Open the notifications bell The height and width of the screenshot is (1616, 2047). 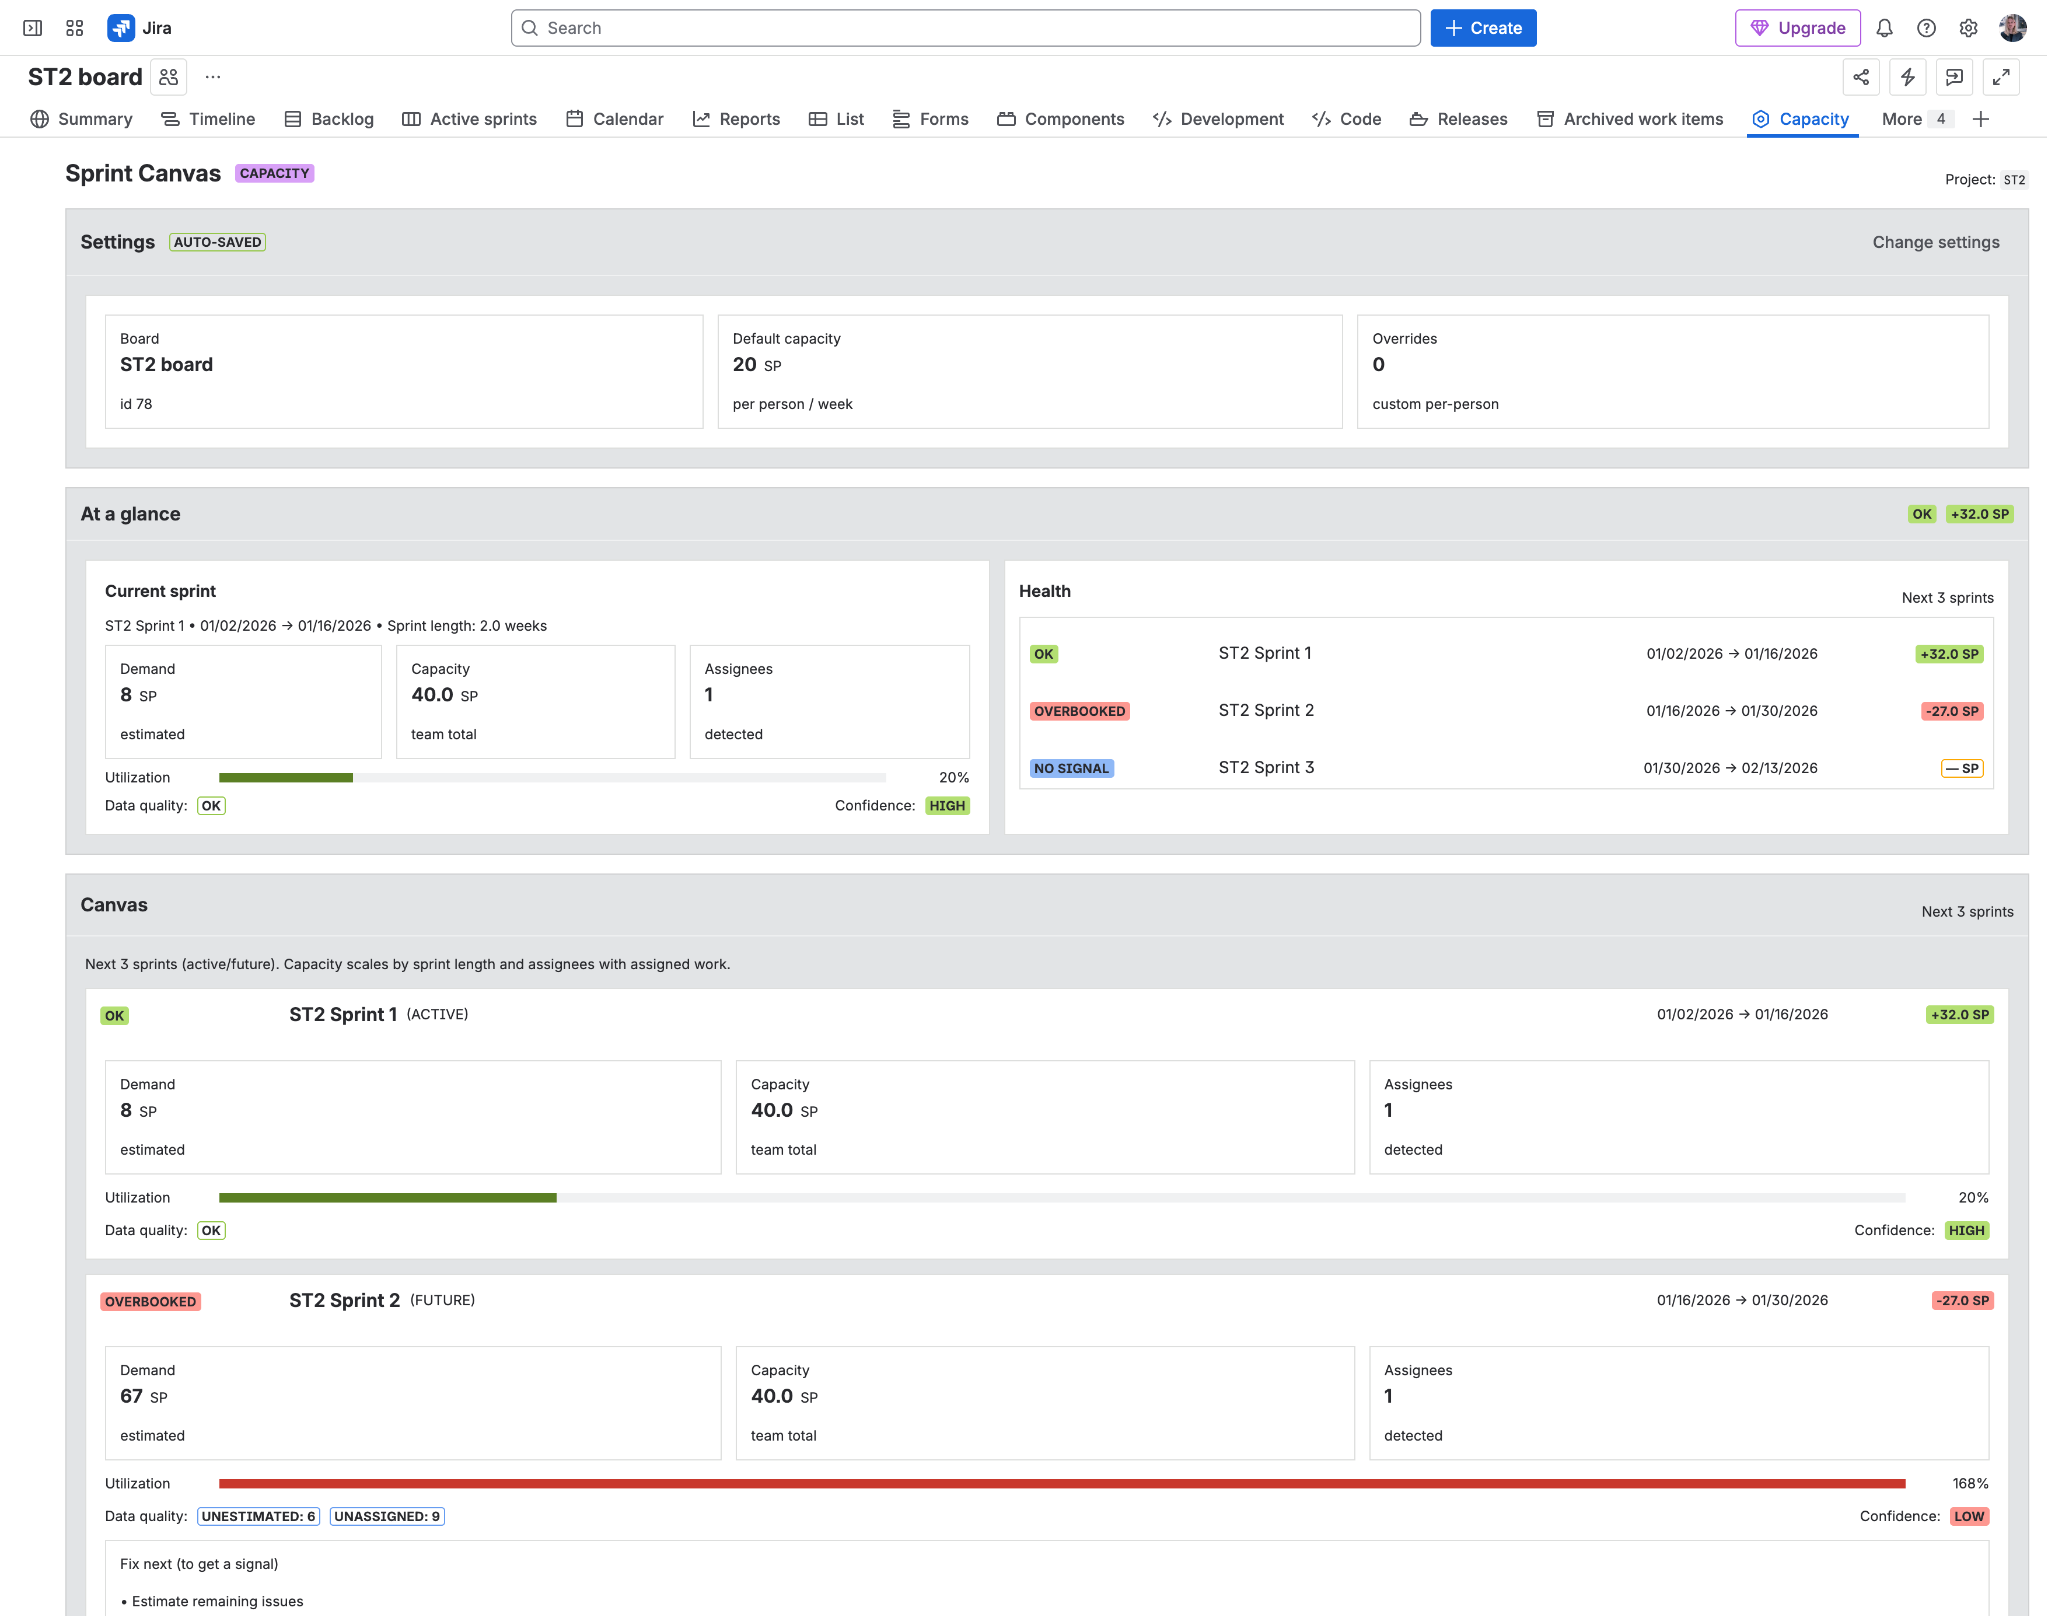tap(1884, 27)
